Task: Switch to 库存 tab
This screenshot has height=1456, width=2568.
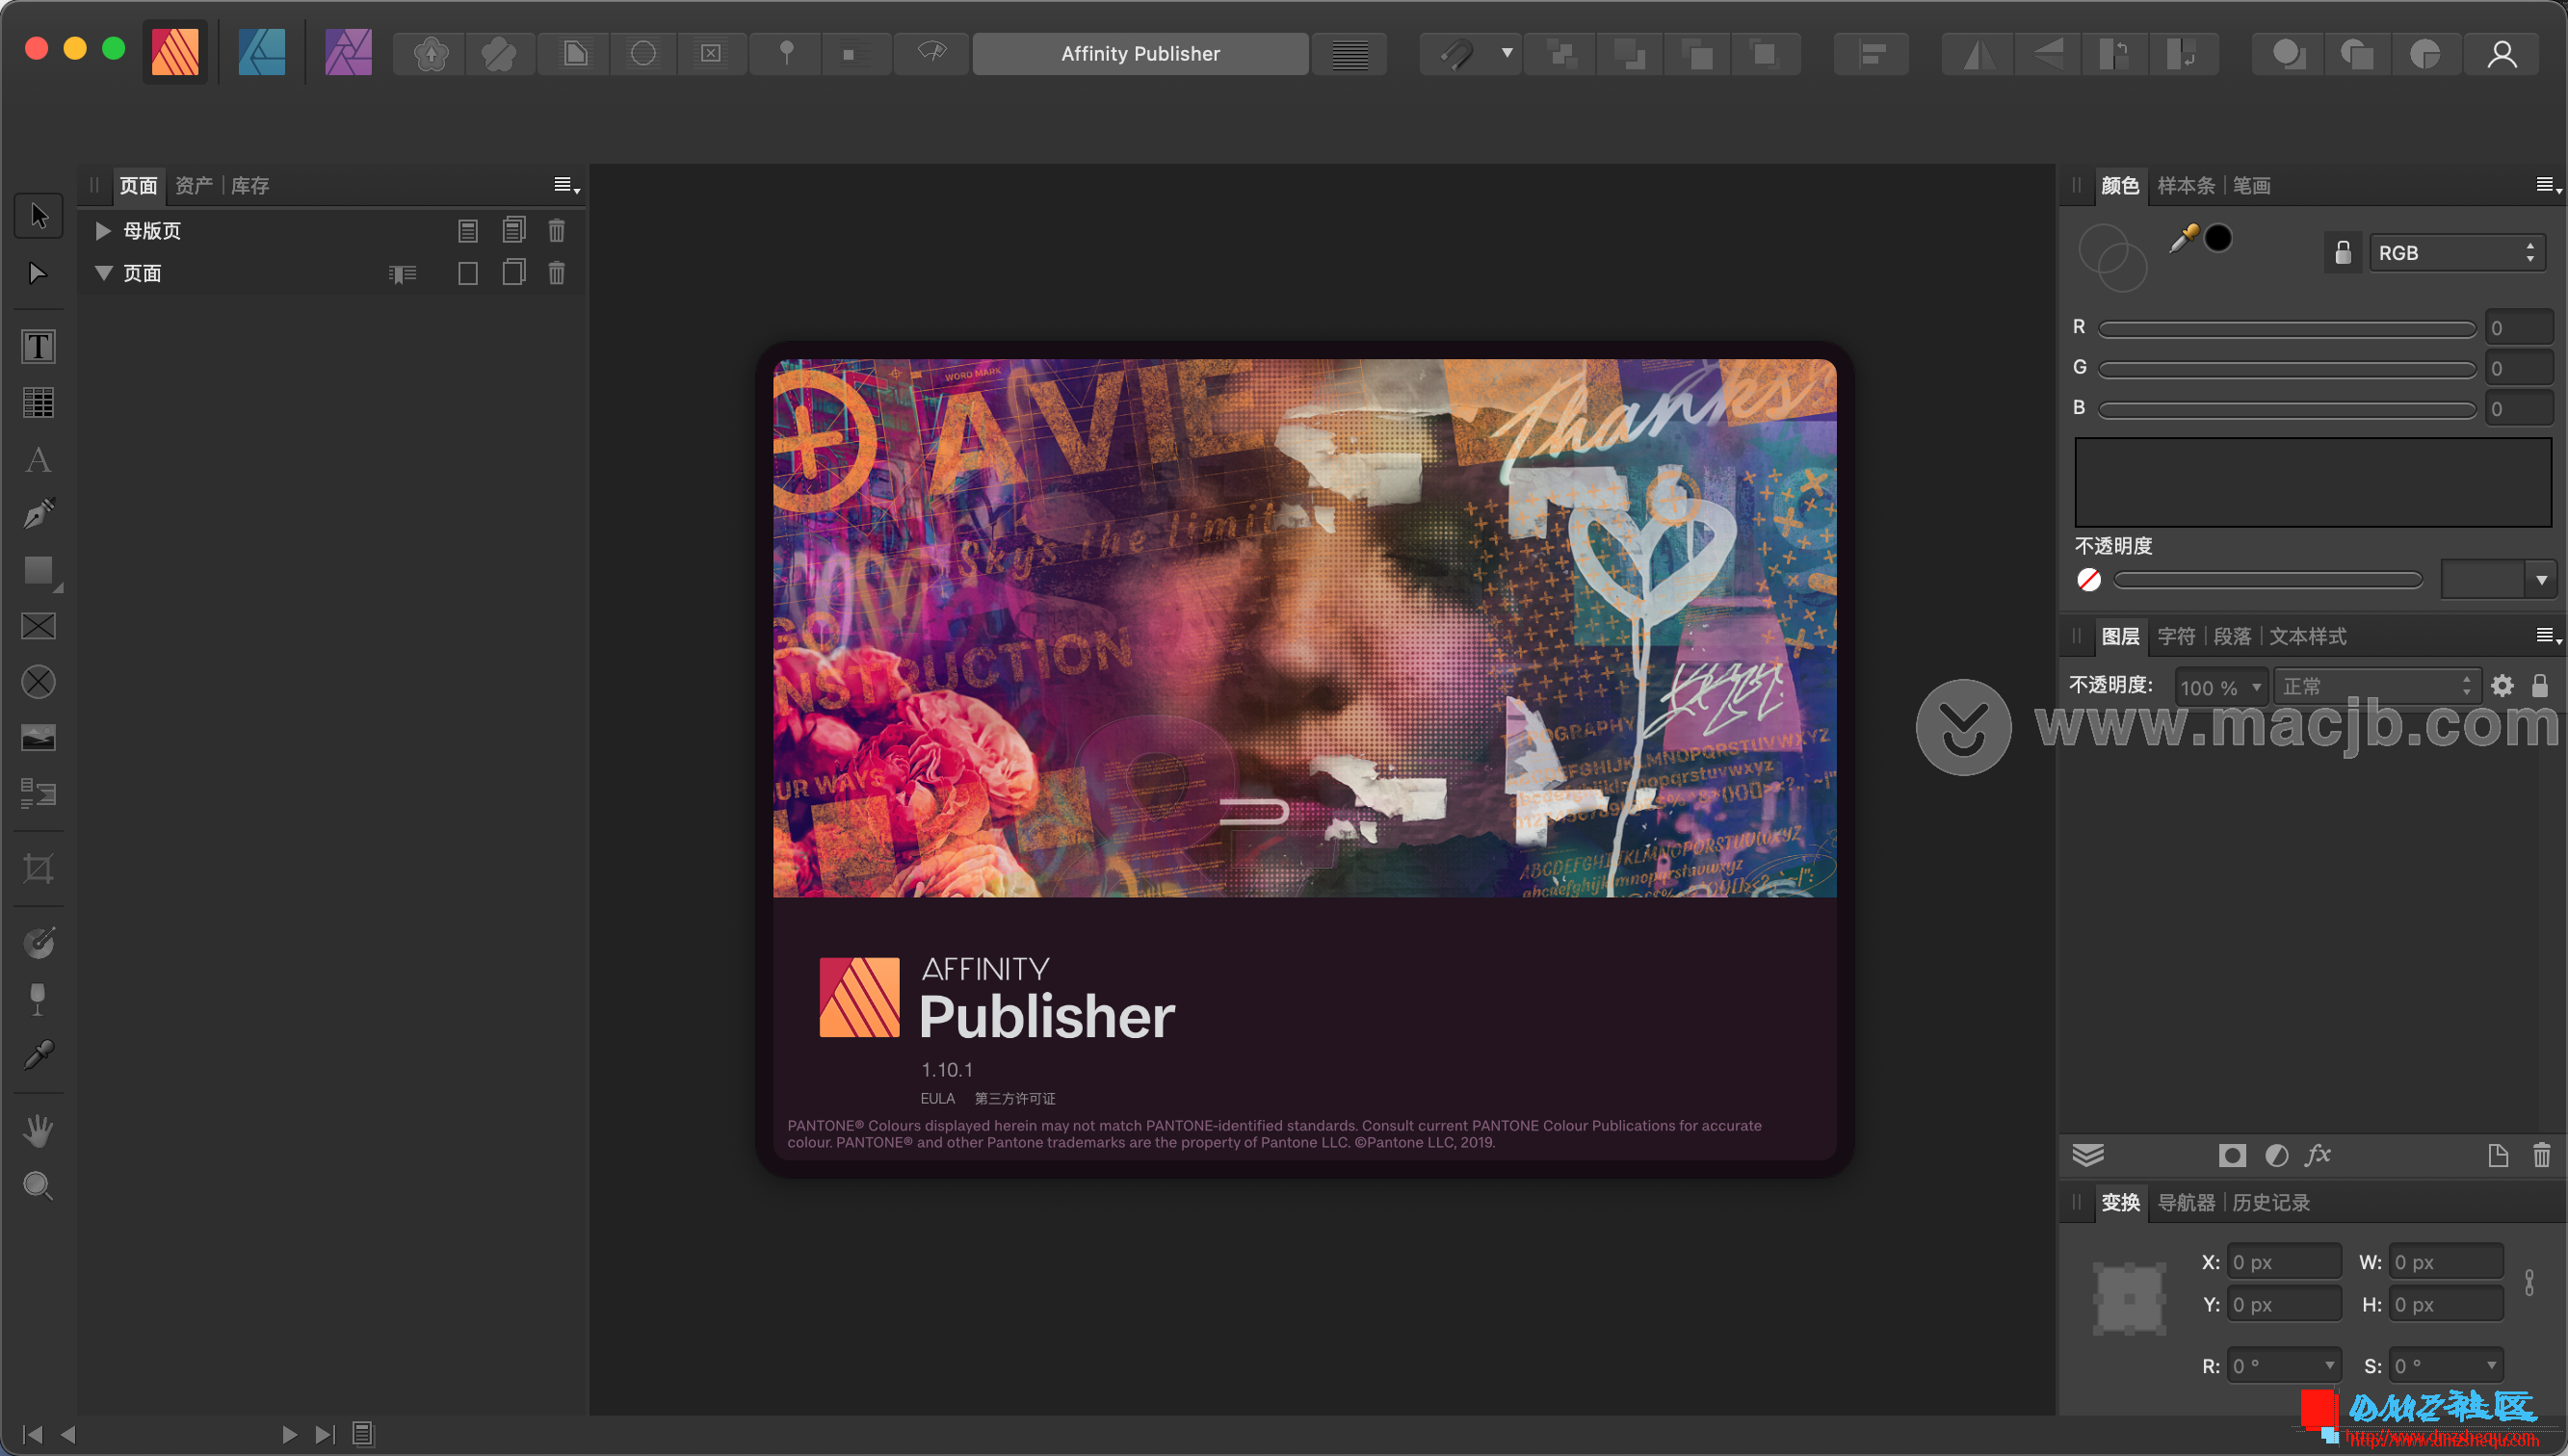Action: tap(250, 186)
